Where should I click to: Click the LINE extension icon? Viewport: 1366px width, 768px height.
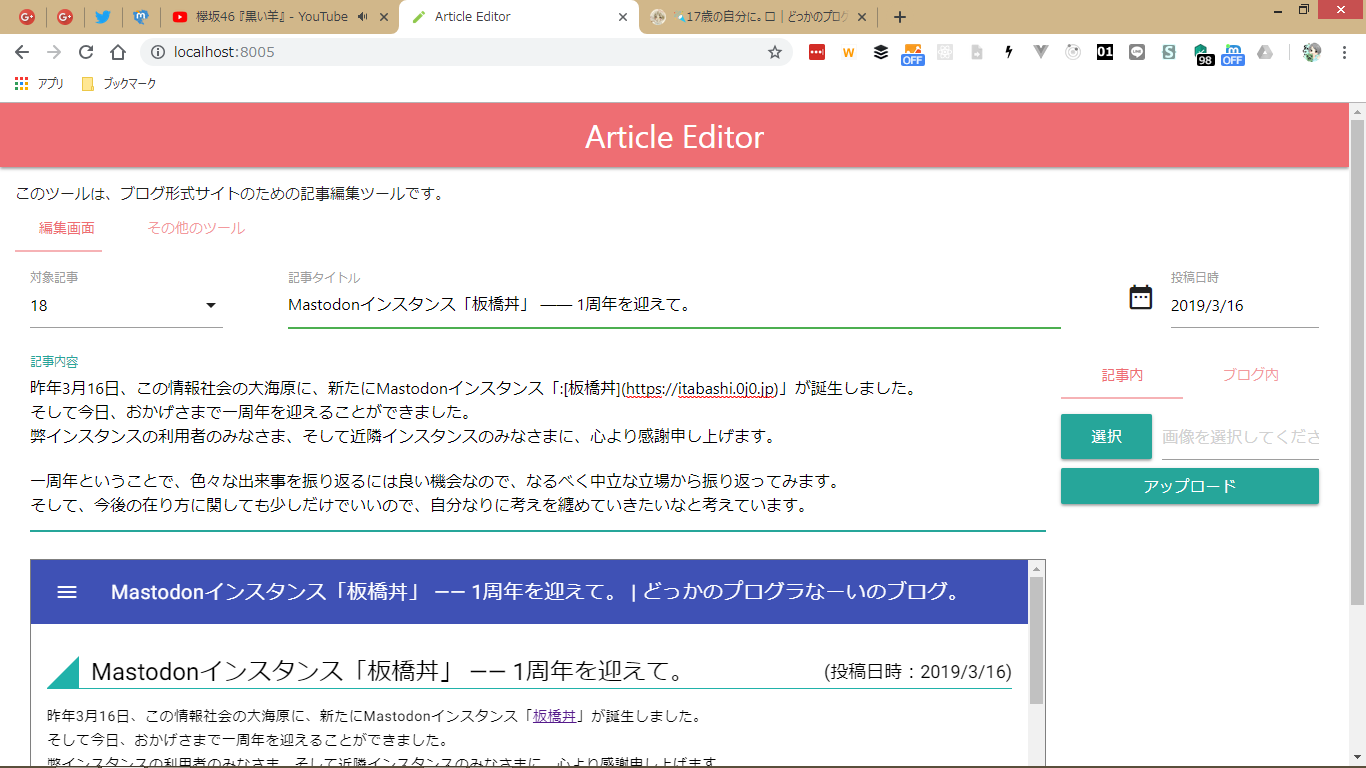(1136, 52)
